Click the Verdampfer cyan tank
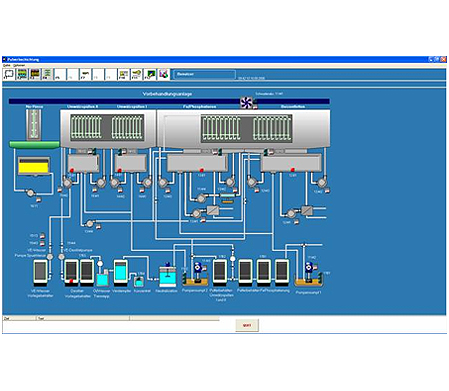This screenshot has width=449, height=391. pos(120,273)
